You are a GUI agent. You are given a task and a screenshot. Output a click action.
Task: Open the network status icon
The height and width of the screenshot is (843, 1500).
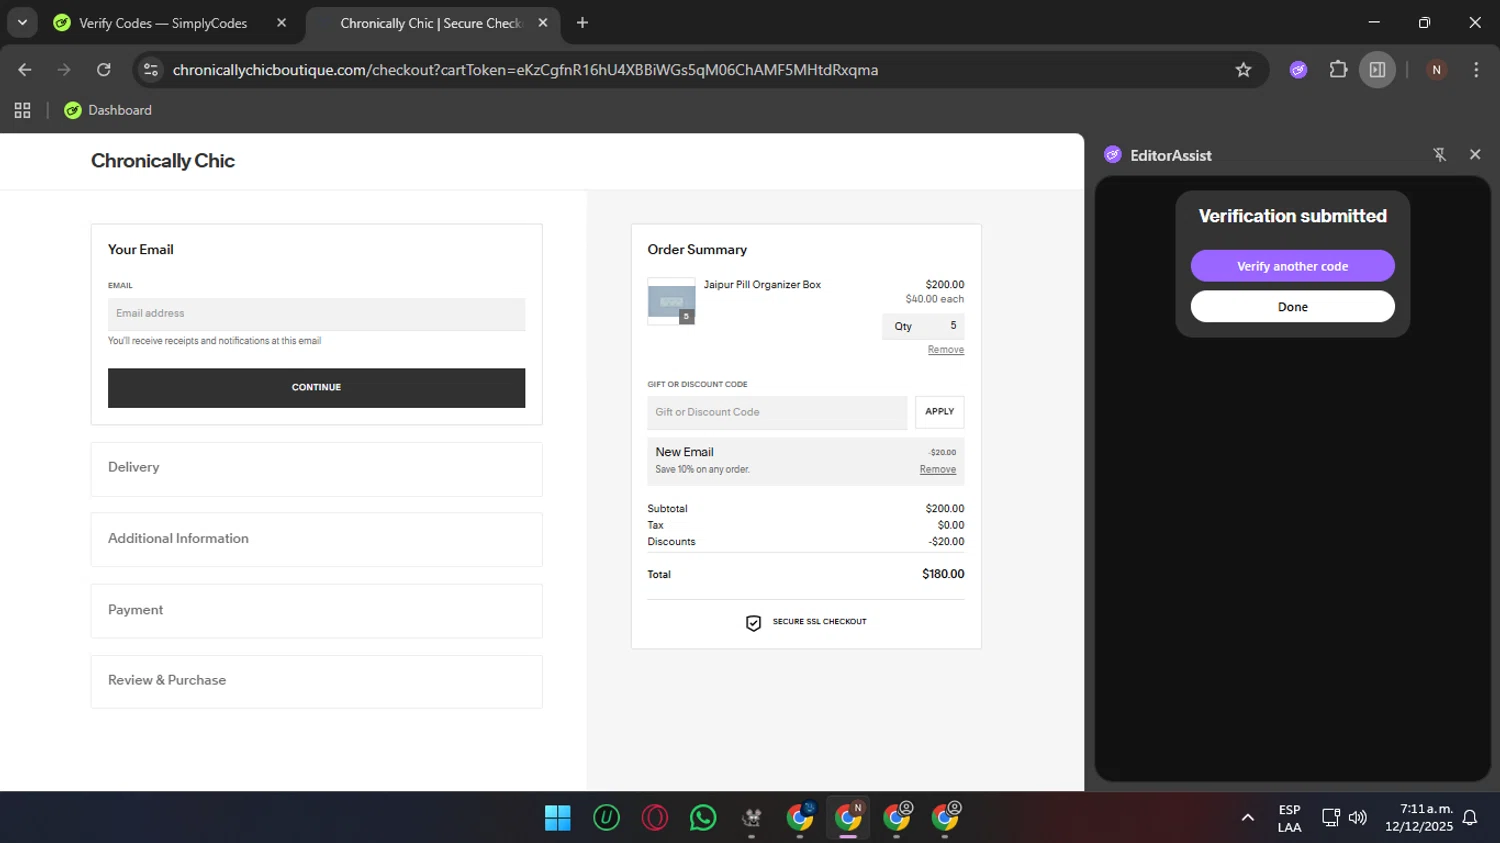1330,818
